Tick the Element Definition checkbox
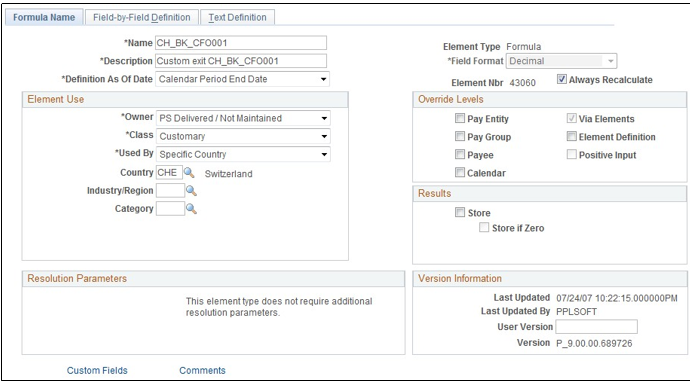This screenshot has height=382, width=690. 572,136
